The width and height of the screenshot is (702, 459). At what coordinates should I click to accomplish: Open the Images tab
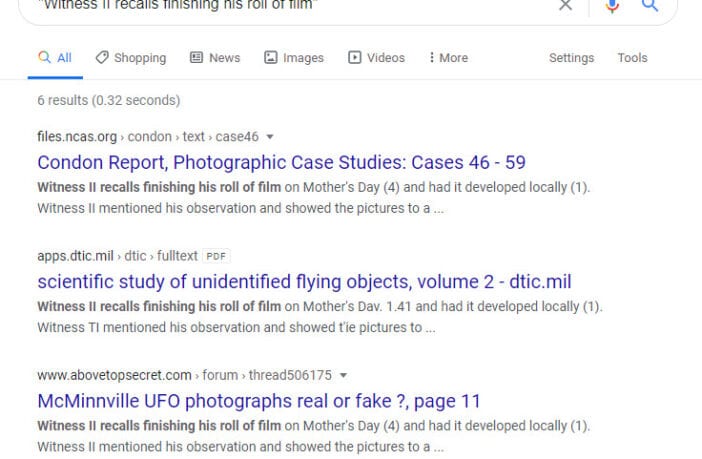(294, 58)
